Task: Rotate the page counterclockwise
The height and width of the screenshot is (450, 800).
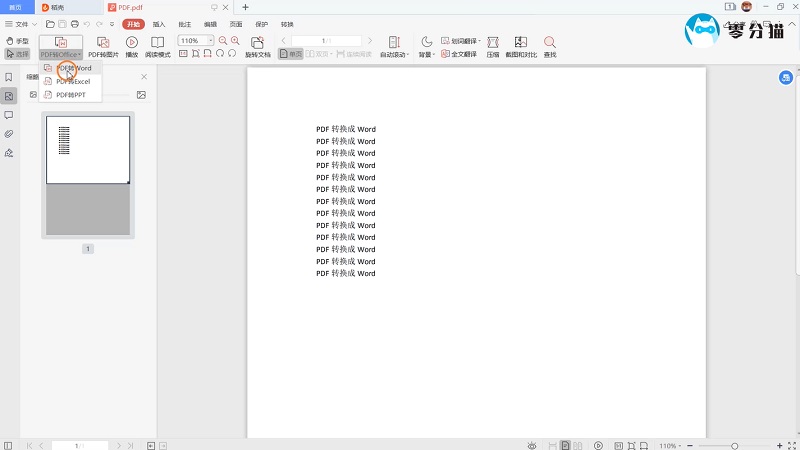Action: pos(232,54)
